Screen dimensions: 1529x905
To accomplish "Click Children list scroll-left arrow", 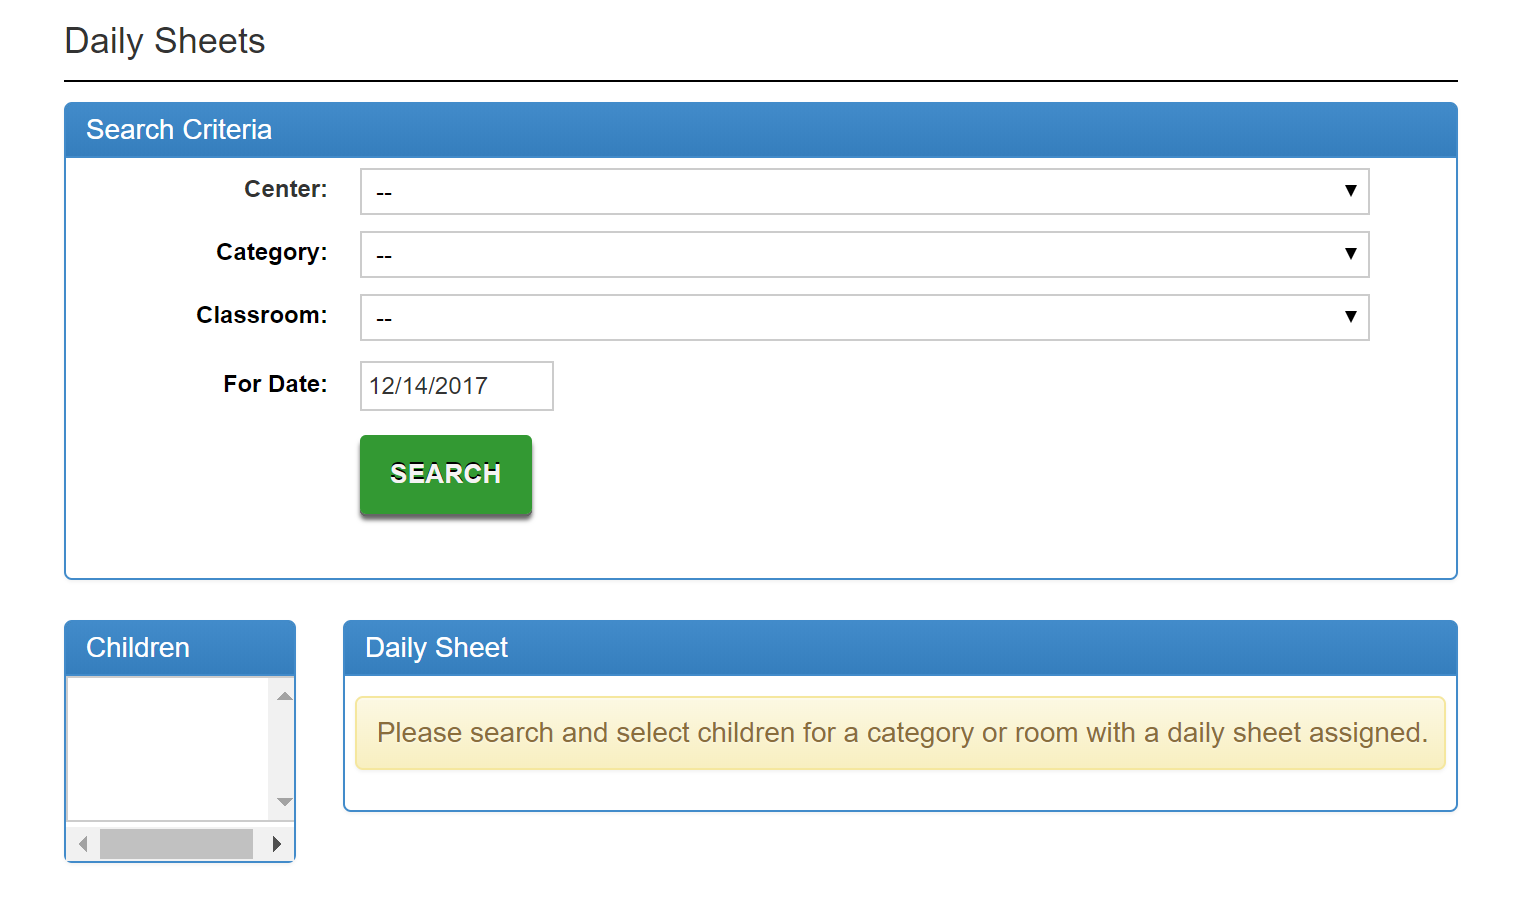I will (83, 844).
